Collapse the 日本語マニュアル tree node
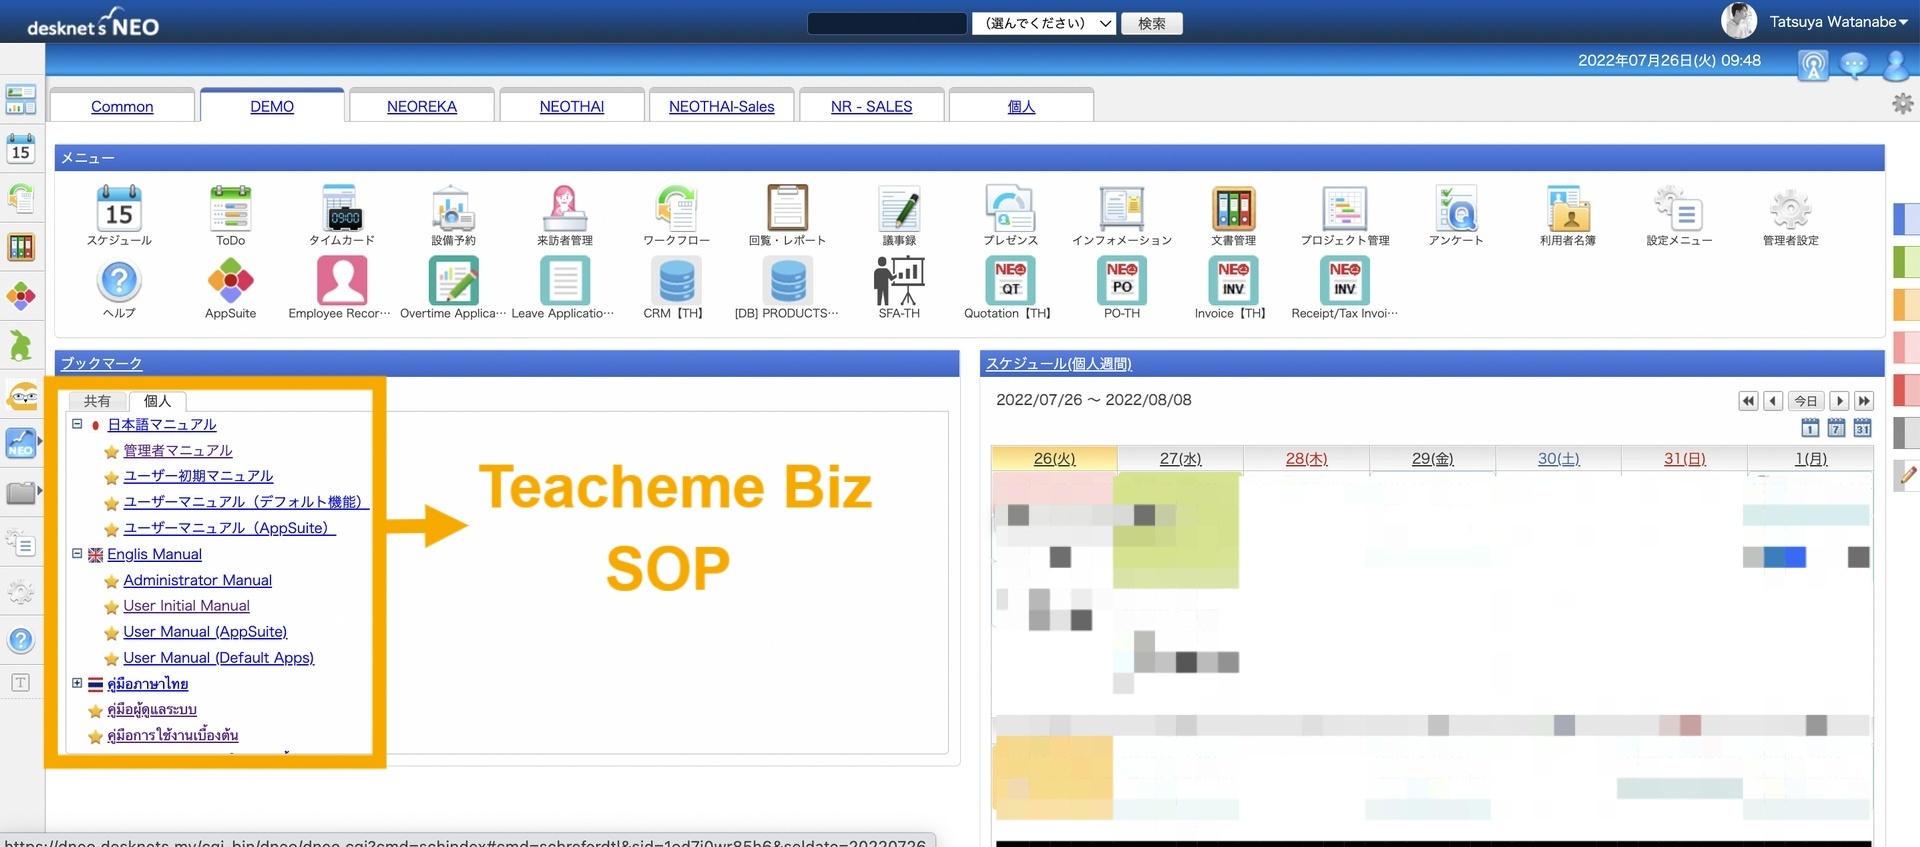This screenshot has width=1920, height=847. [77, 424]
